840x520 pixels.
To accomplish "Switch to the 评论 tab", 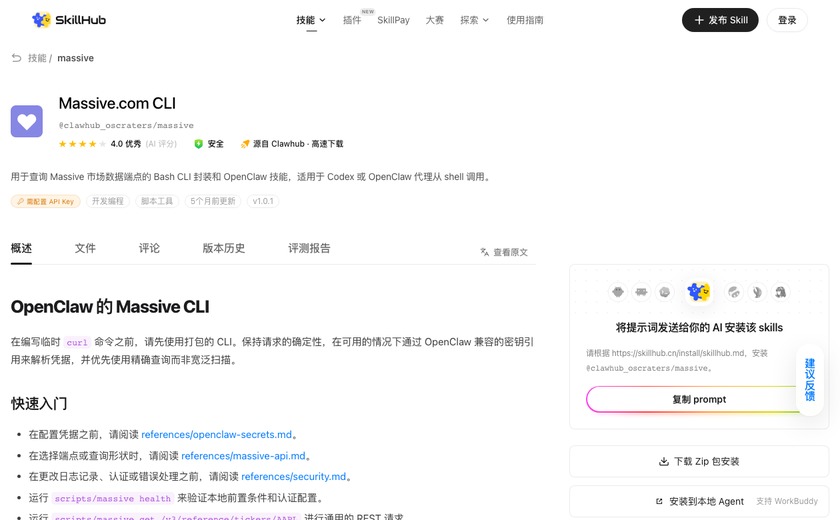I will click(149, 248).
